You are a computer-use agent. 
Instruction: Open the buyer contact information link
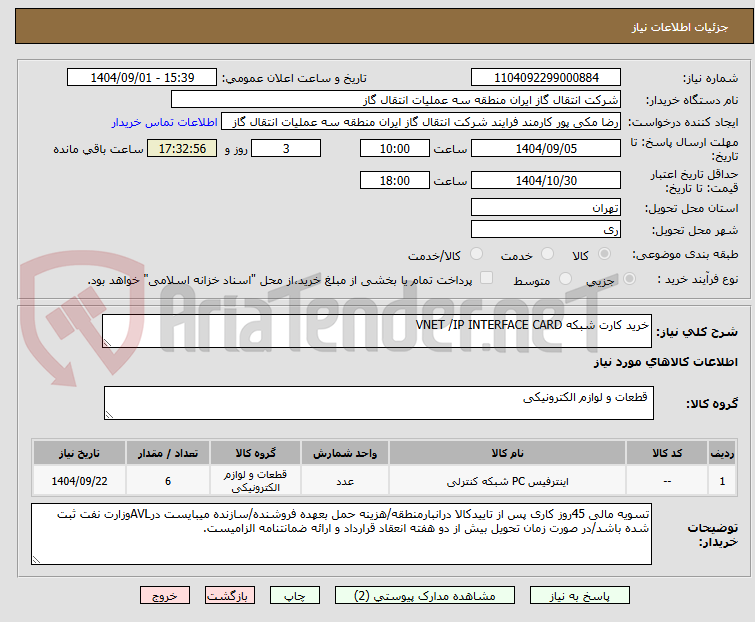(165, 122)
